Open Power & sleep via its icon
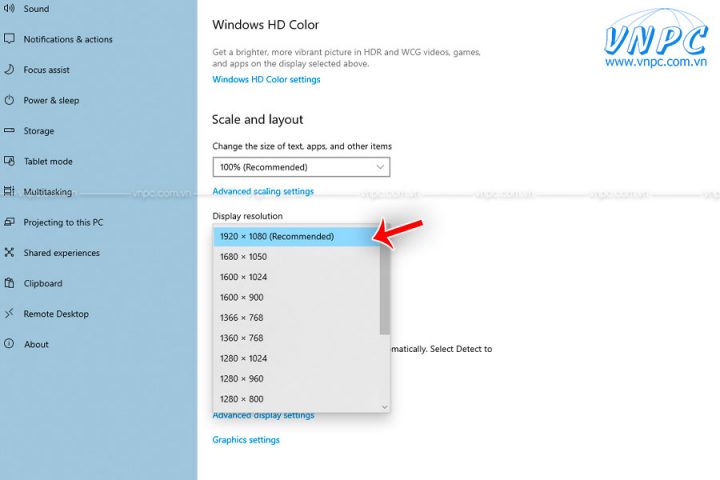The height and width of the screenshot is (480, 720). point(9,101)
